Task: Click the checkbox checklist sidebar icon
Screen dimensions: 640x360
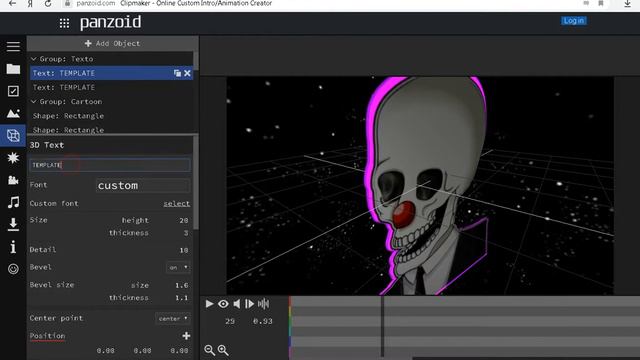Action: click(x=13, y=91)
